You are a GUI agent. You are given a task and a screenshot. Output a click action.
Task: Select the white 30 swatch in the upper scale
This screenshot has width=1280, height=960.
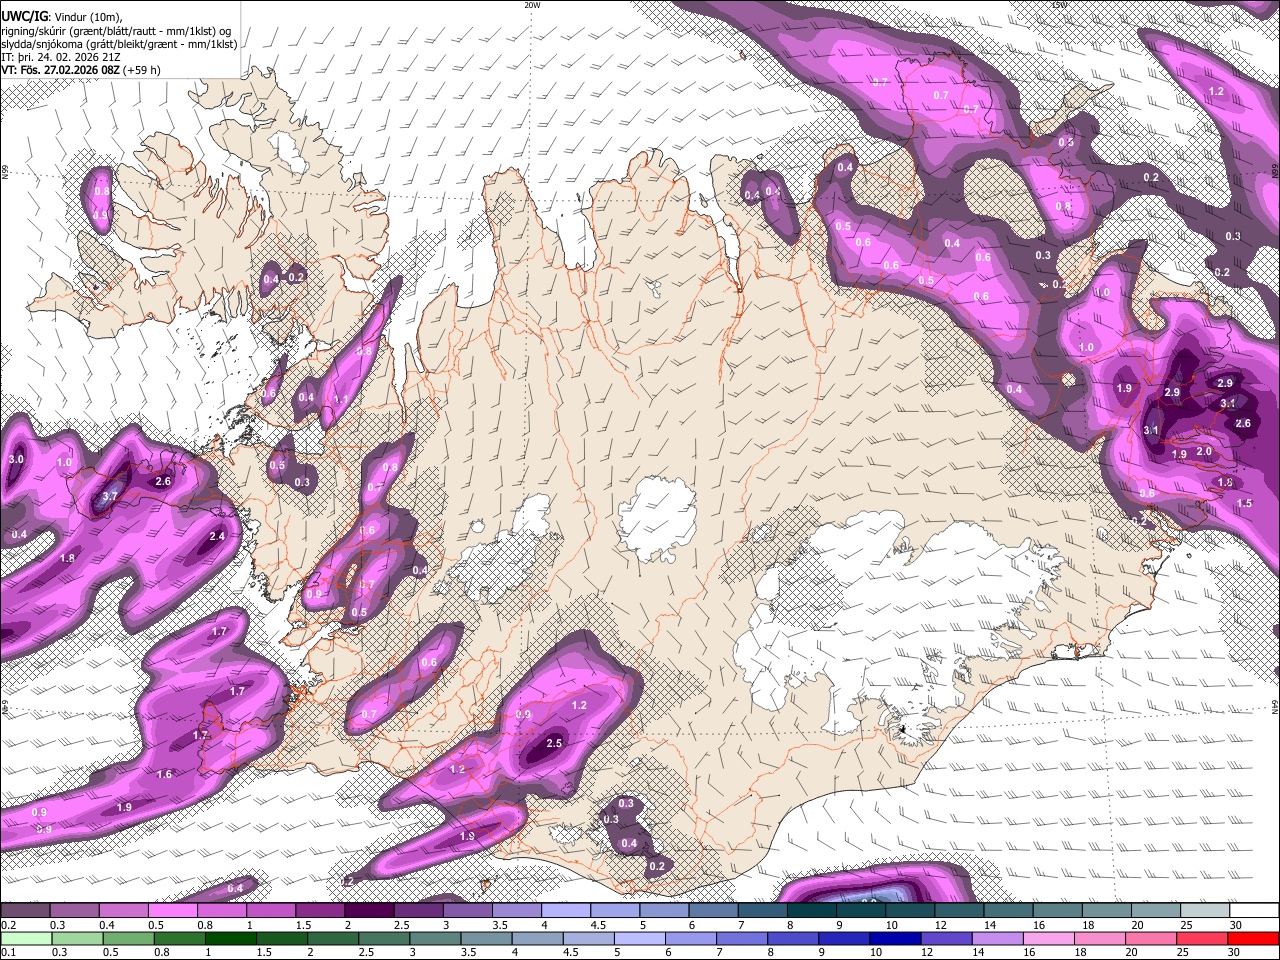click(x=1255, y=911)
